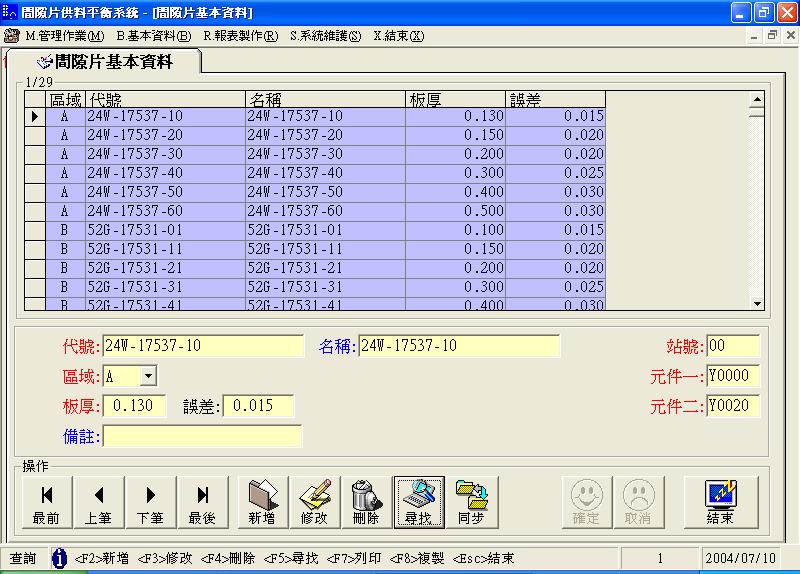Click 代號 cell 52G-17531-21
This screenshot has width=800, height=574.
coord(165,268)
